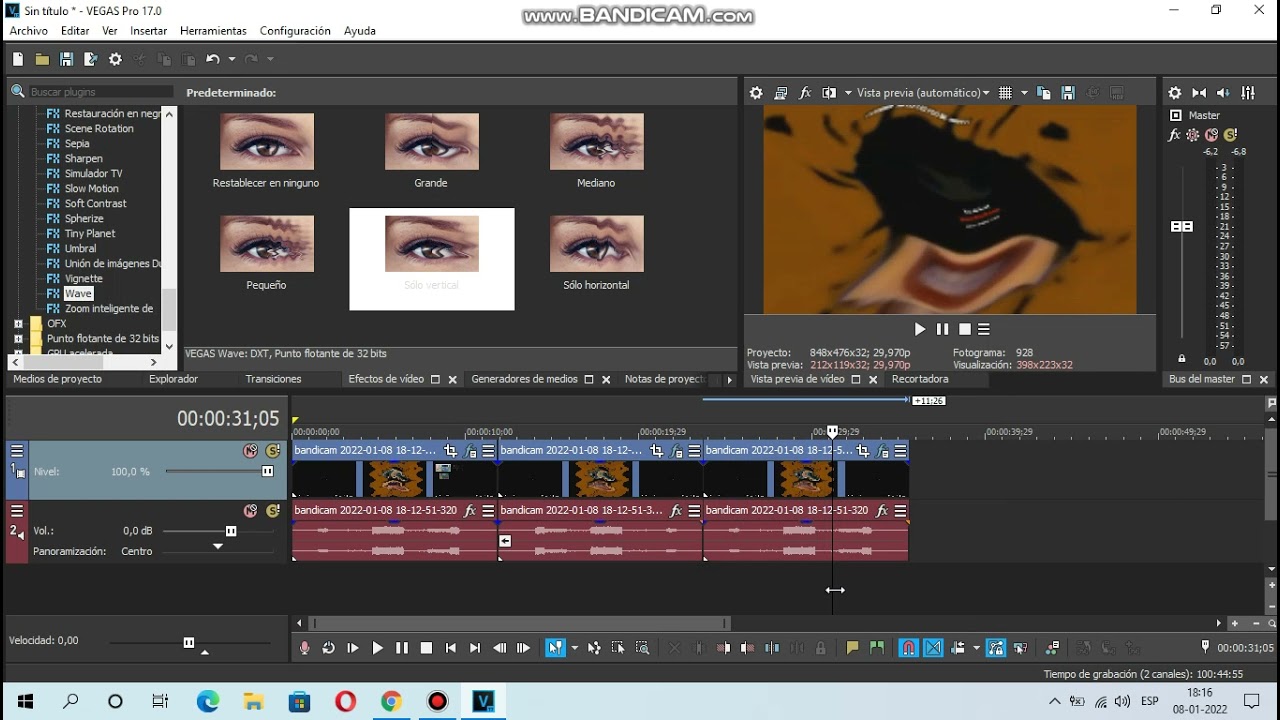Open the event pan/crop on the first video clip

pos(451,451)
